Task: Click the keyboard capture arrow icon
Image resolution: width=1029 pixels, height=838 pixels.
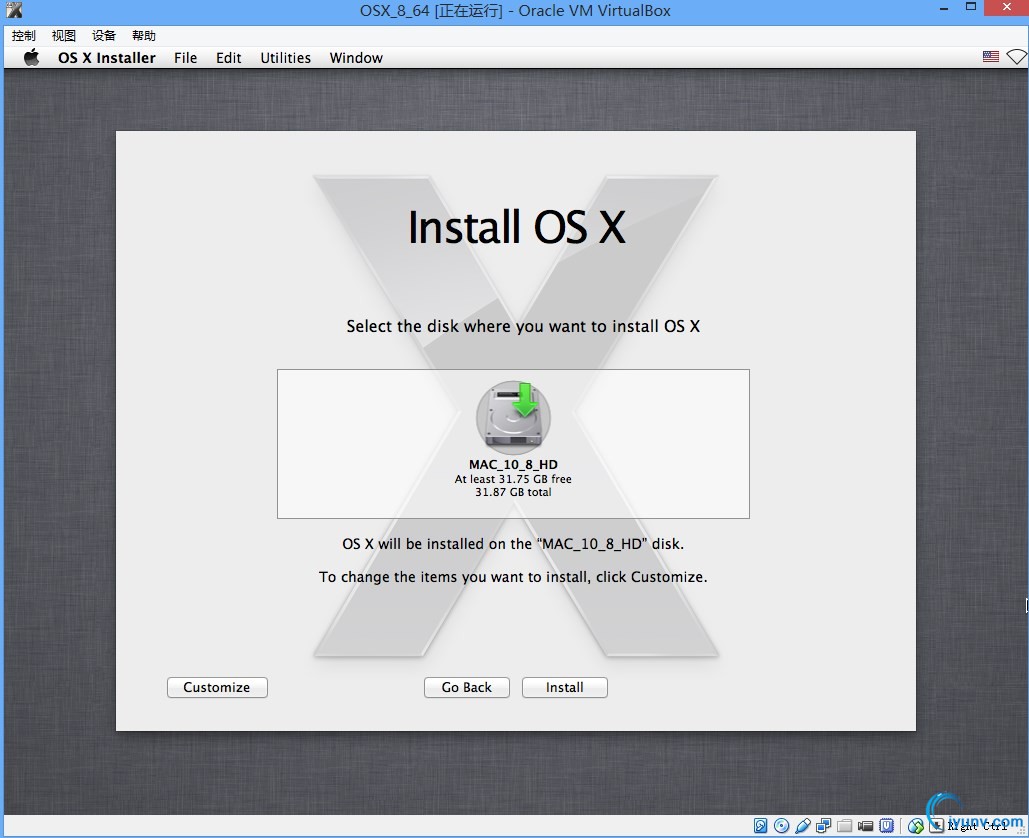Action: click(x=936, y=826)
